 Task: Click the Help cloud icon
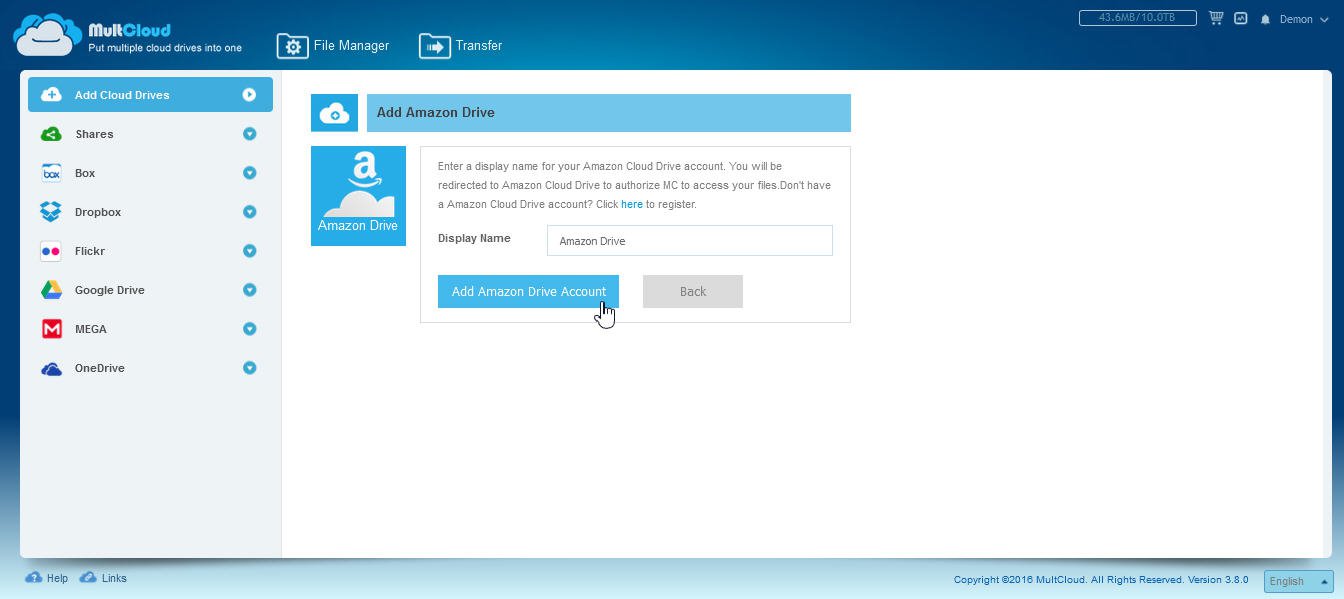pos(33,578)
